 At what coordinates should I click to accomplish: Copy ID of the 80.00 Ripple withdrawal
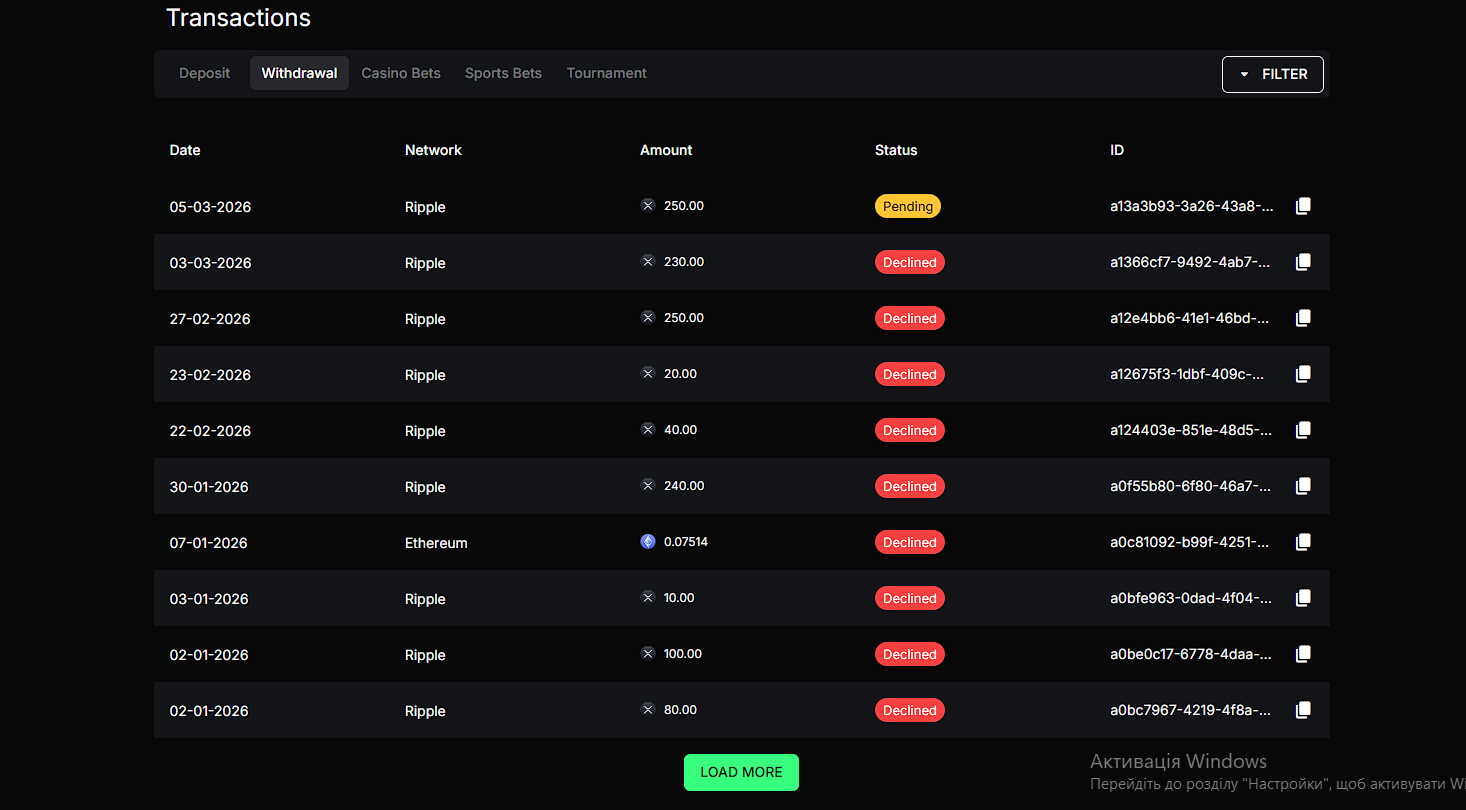[x=1302, y=710]
